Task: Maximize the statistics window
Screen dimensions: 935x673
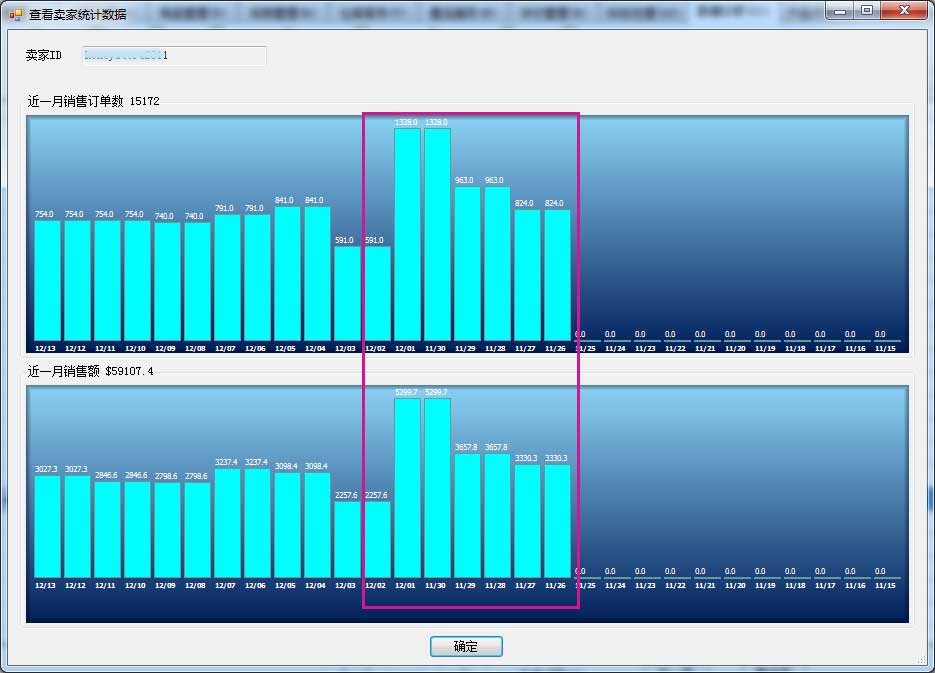Action: (866, 11)
